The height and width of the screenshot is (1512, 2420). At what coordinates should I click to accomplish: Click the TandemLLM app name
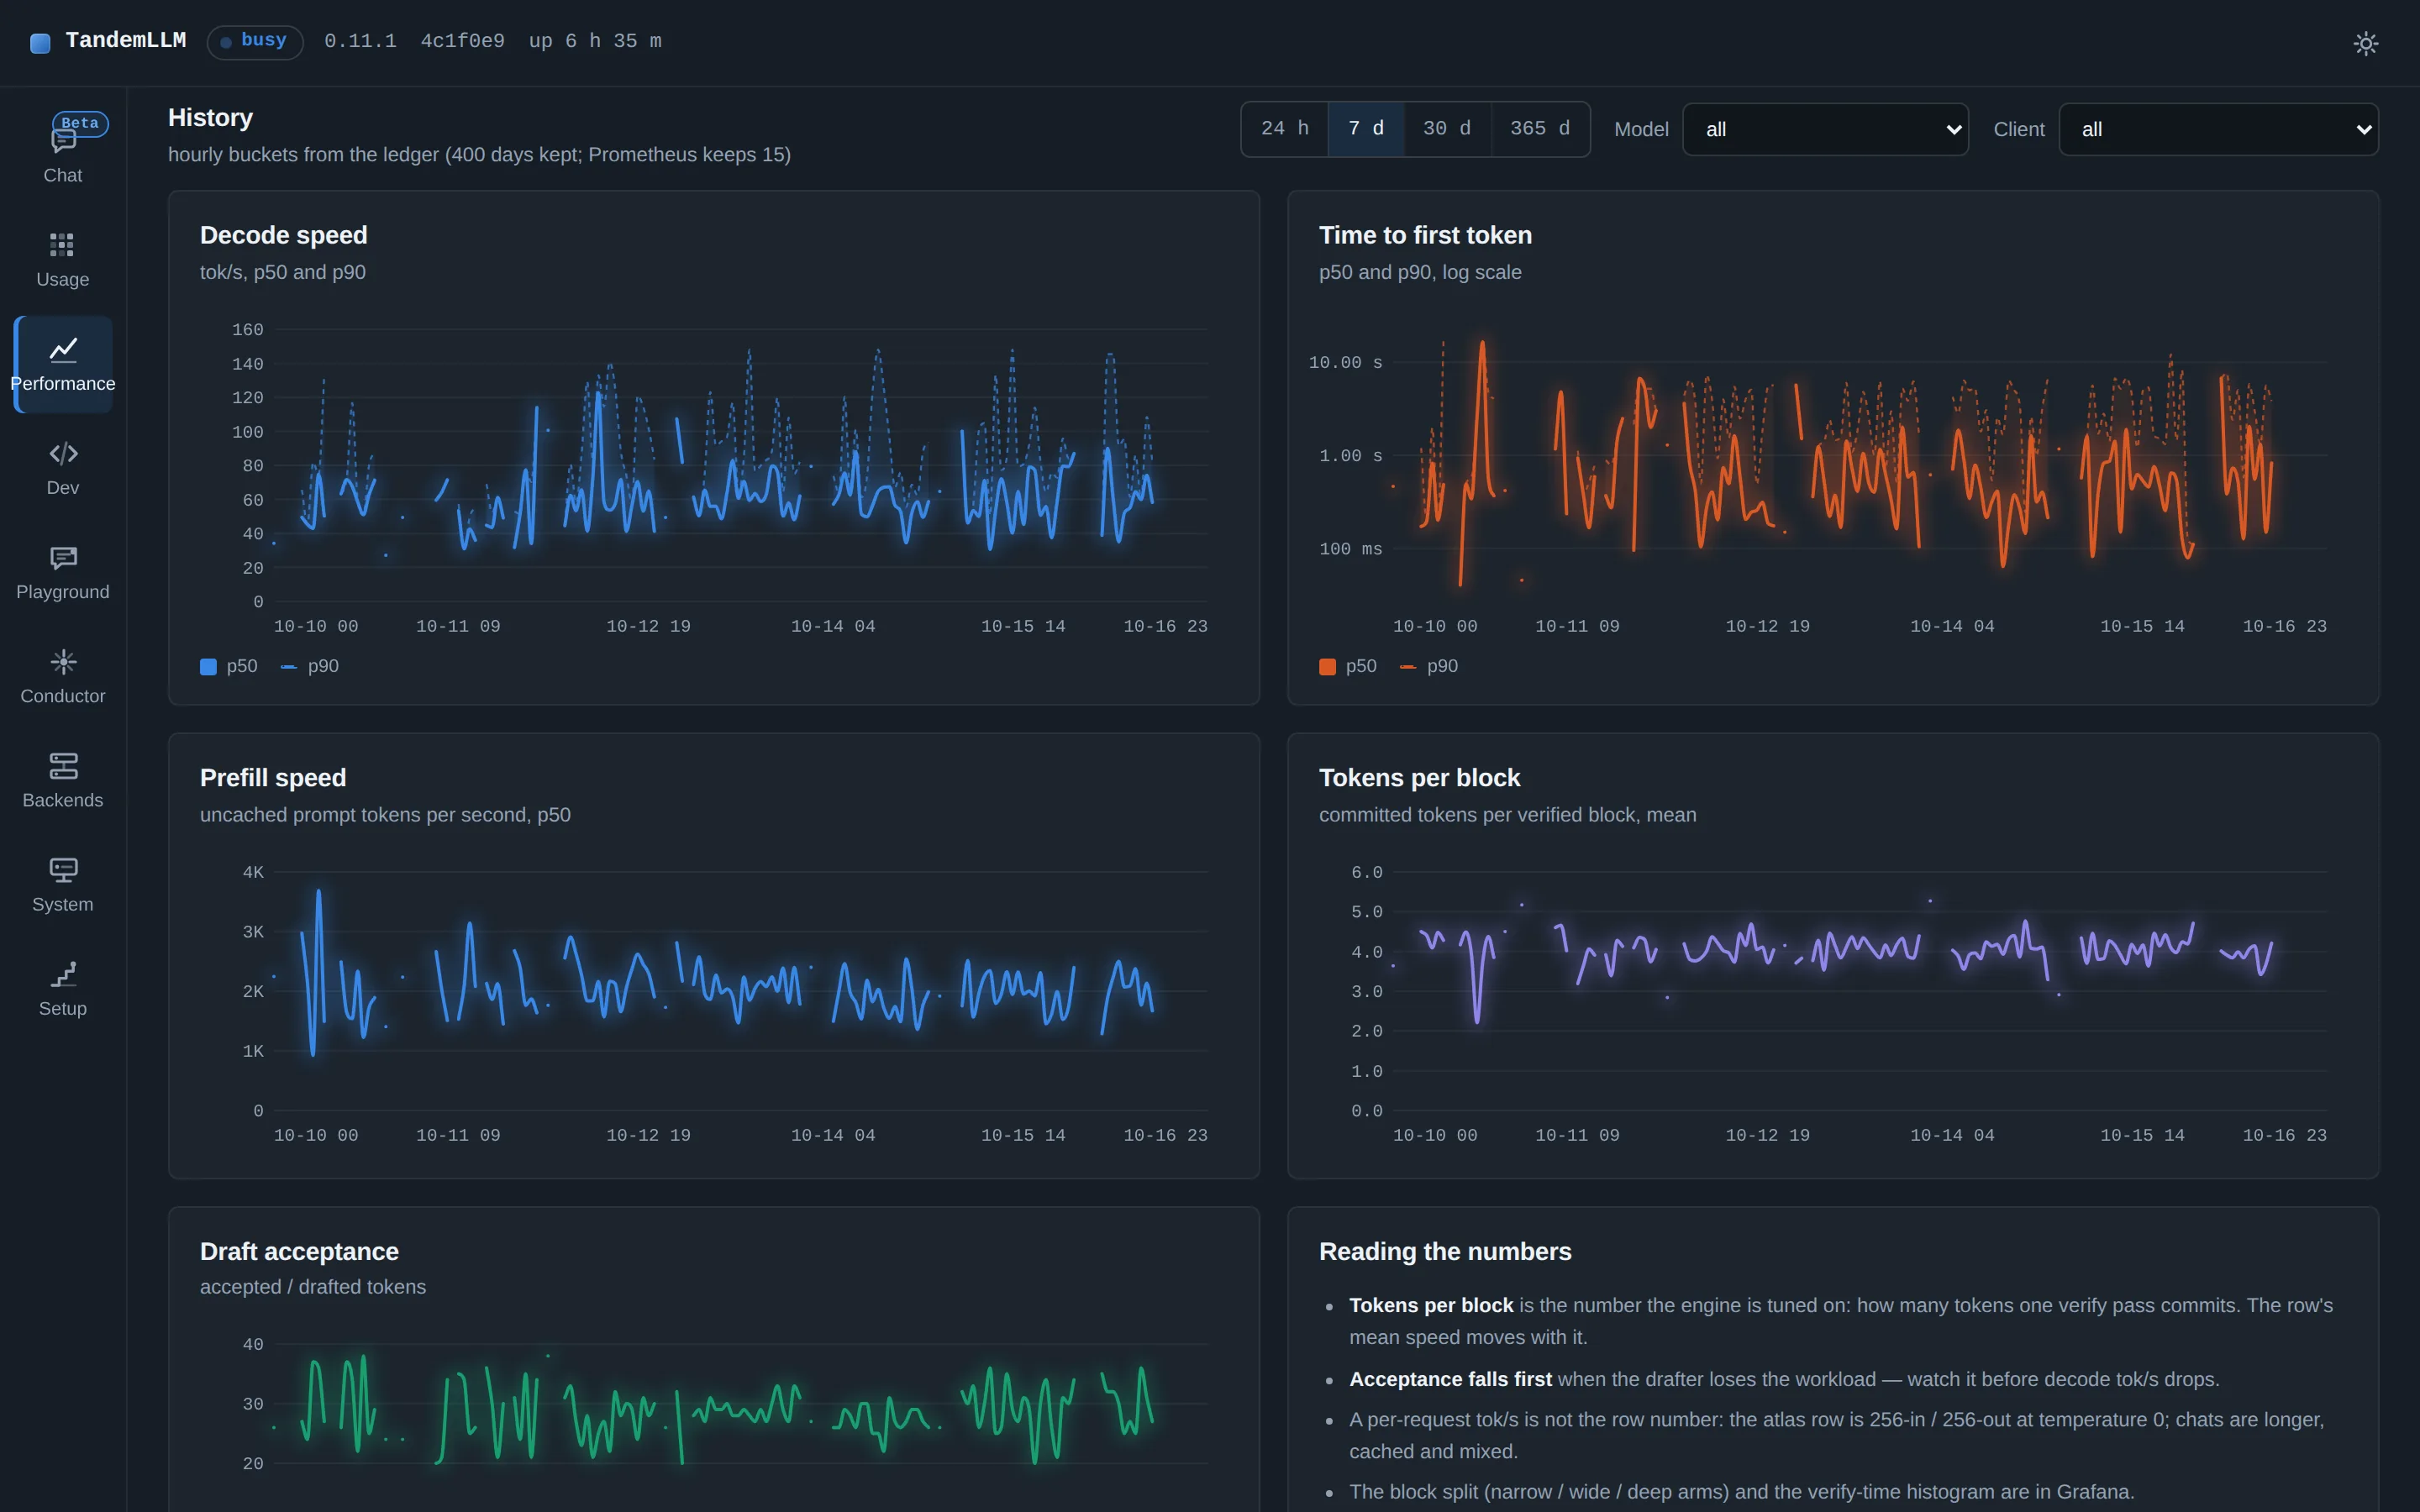125,41
